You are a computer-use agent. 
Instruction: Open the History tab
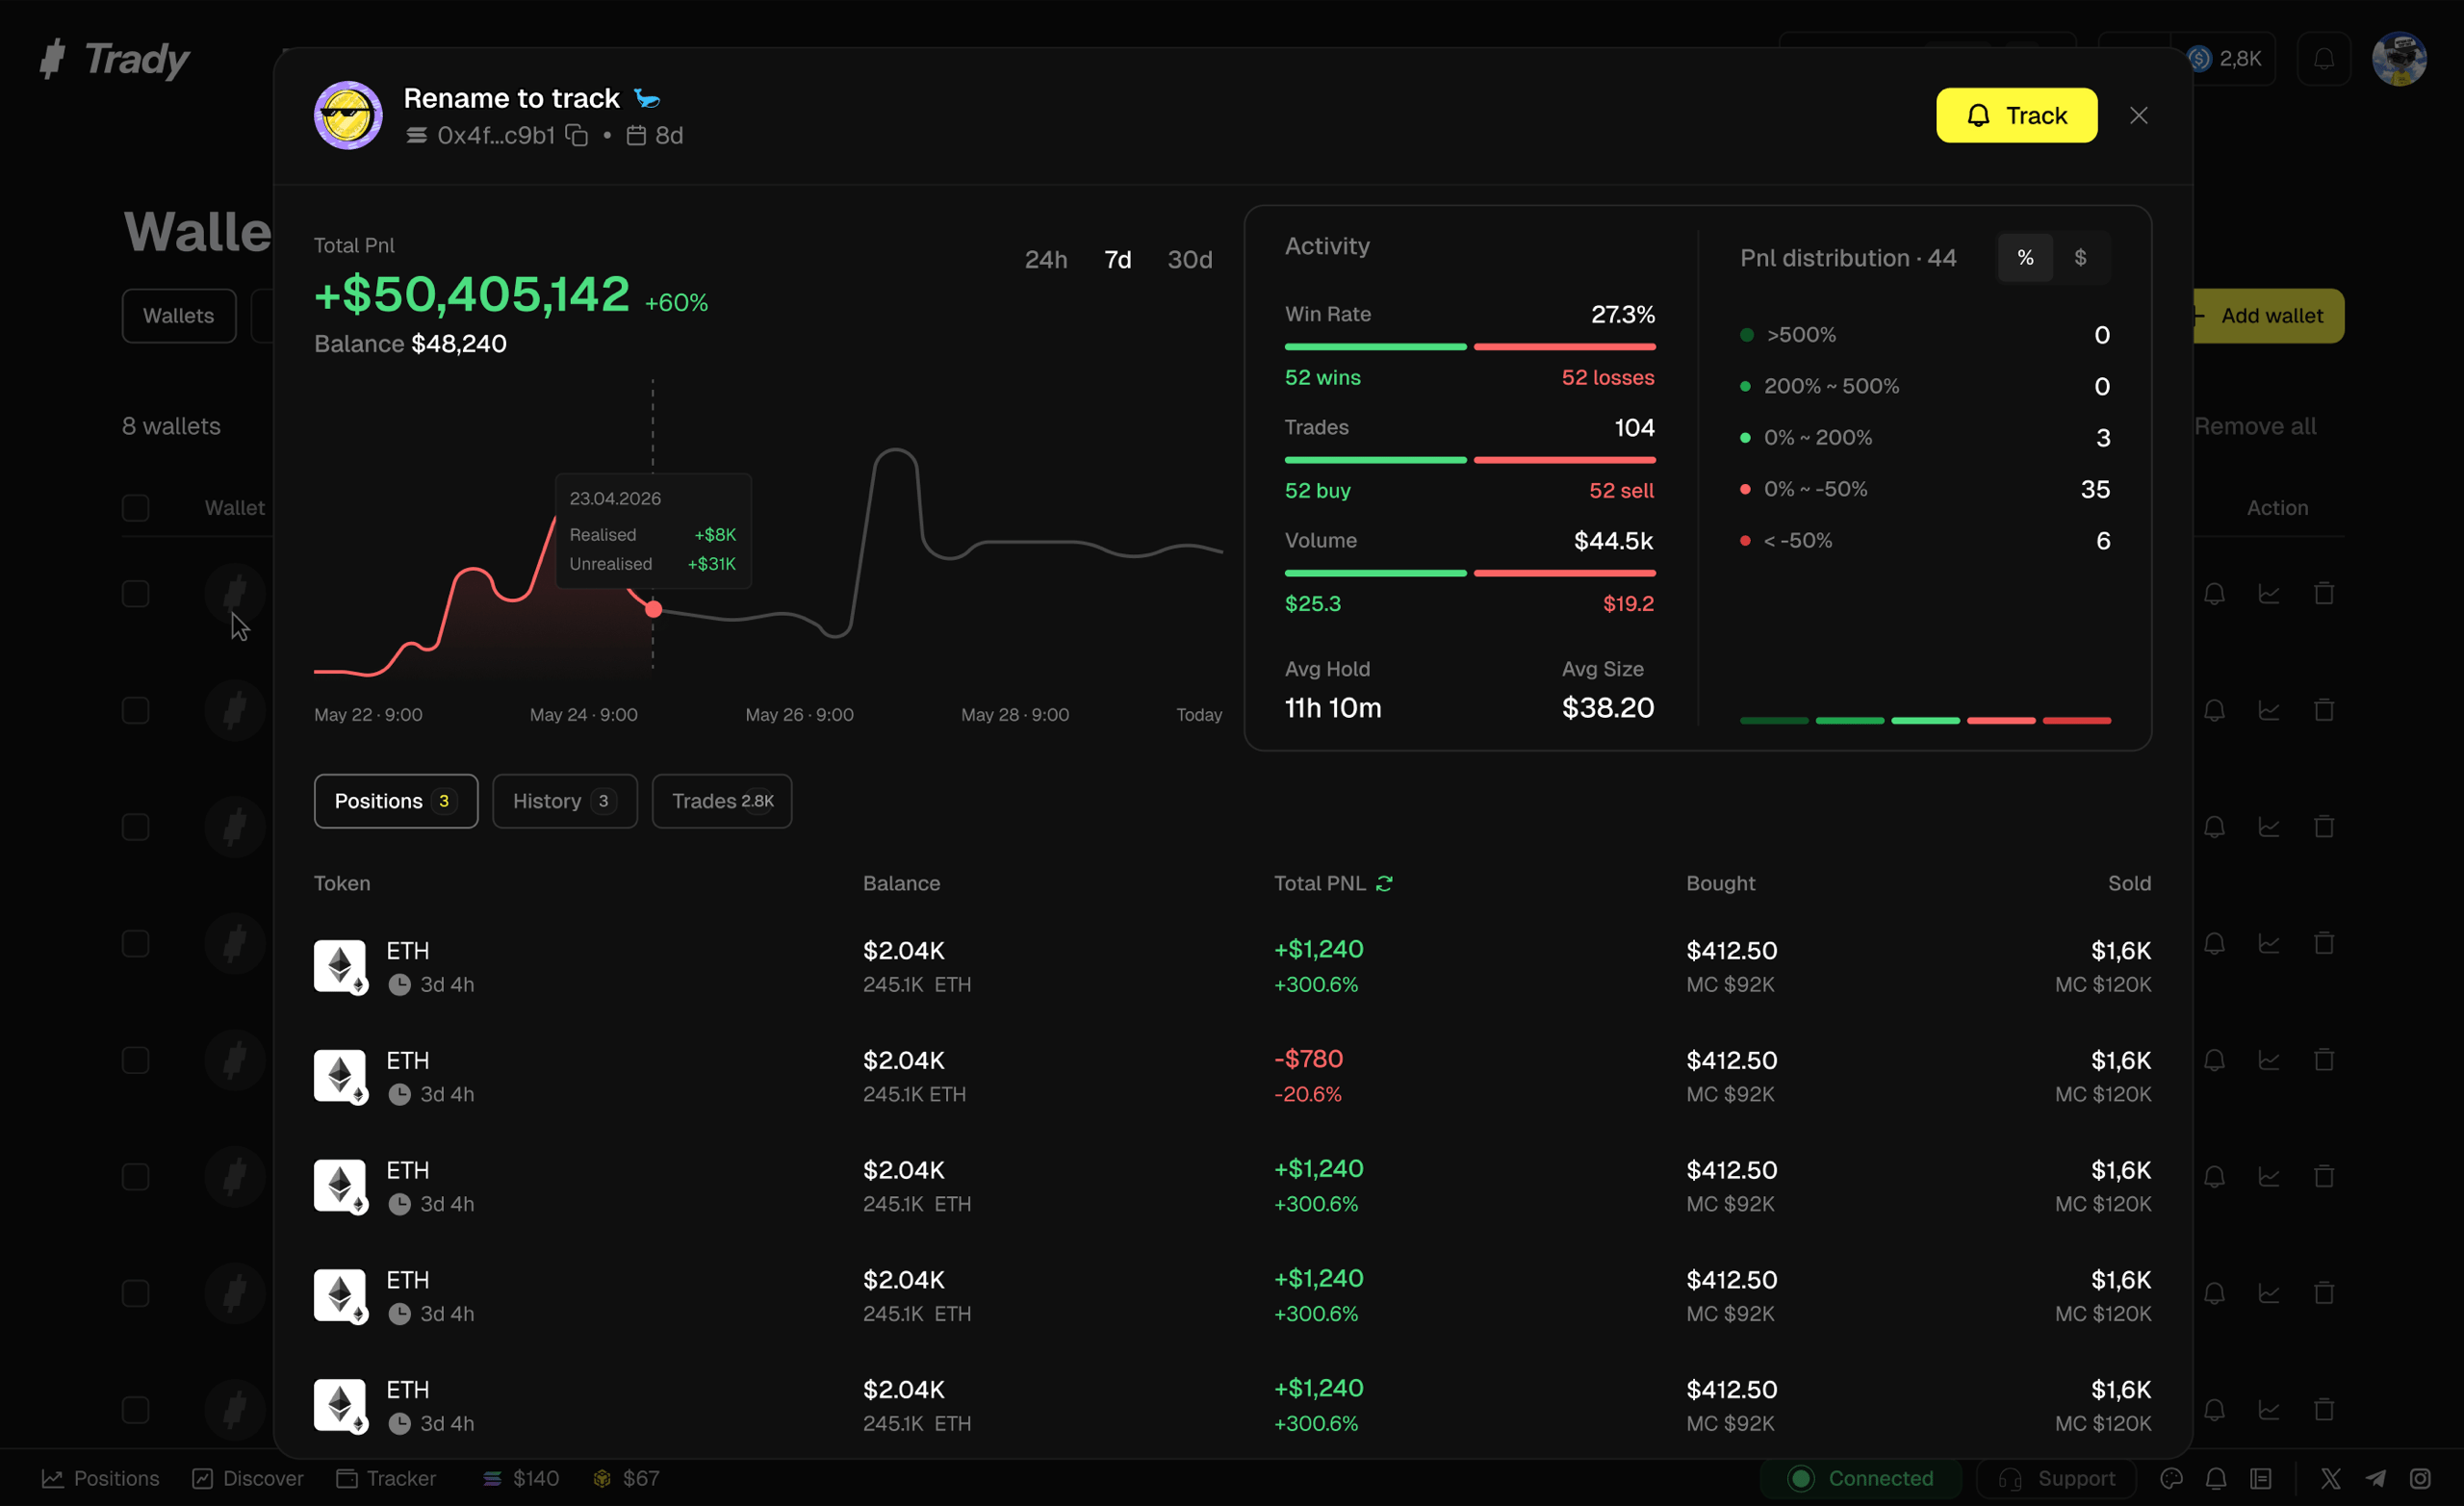565,801
